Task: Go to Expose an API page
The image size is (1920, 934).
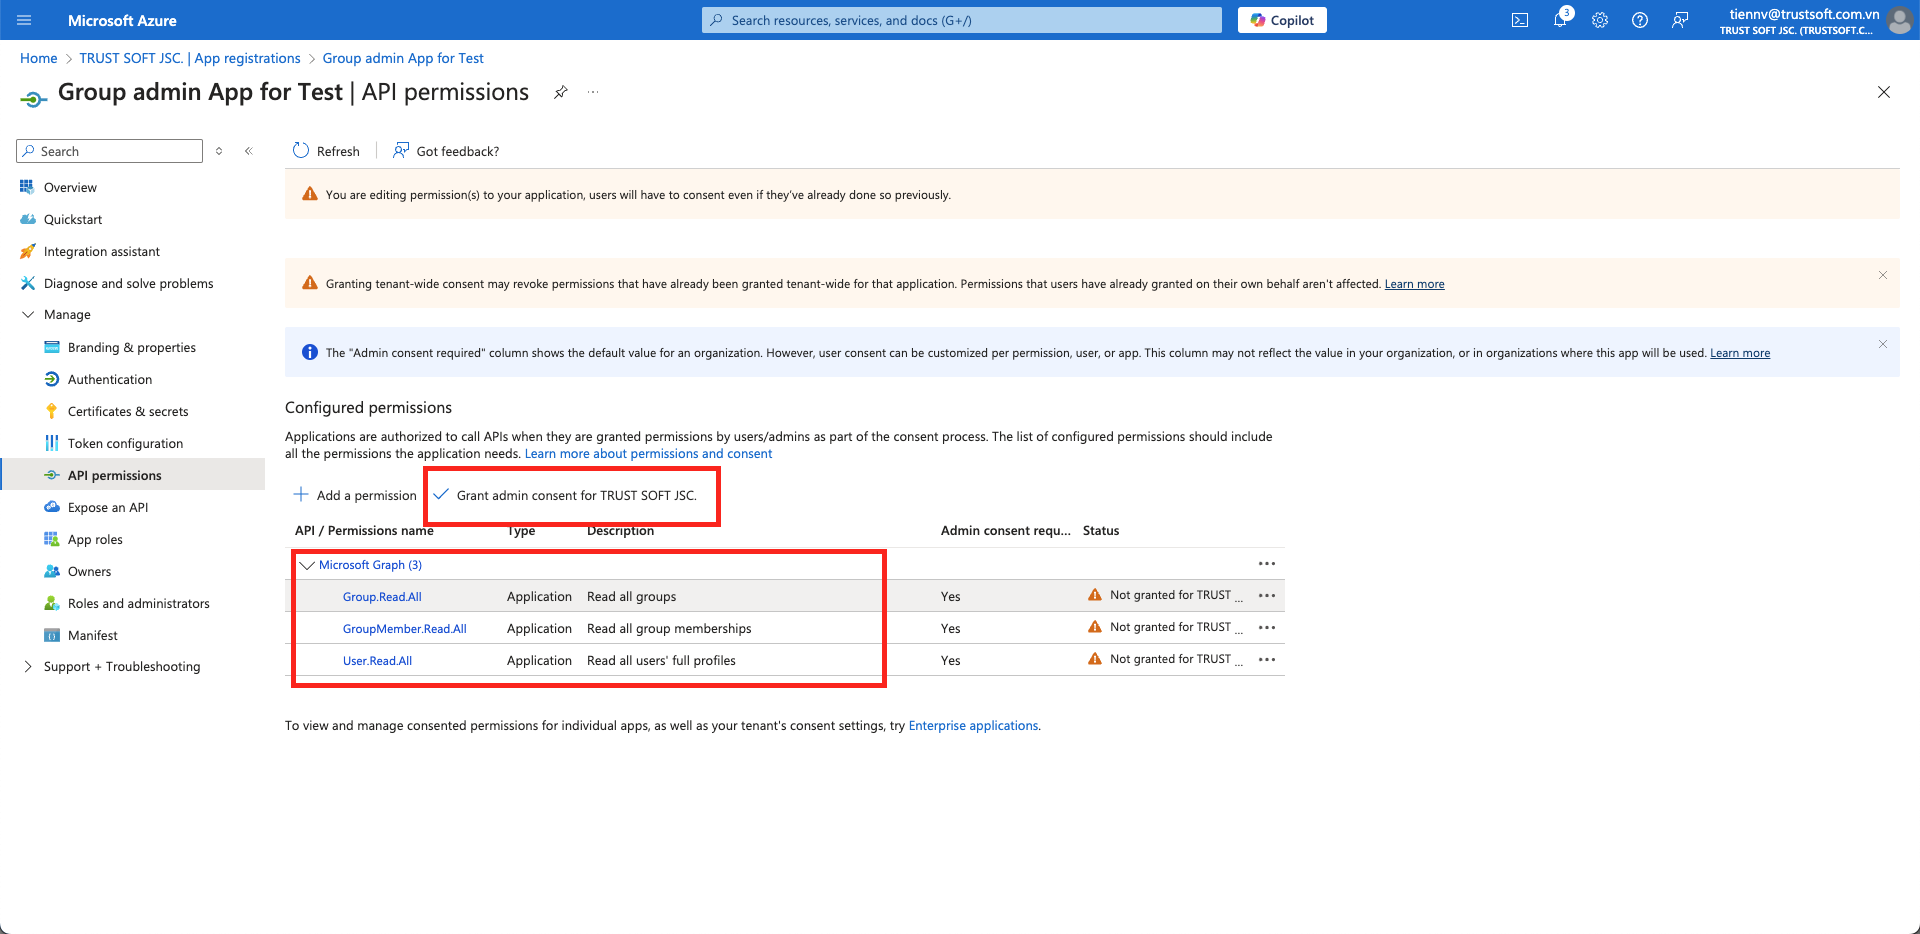Action: (107, 508)
